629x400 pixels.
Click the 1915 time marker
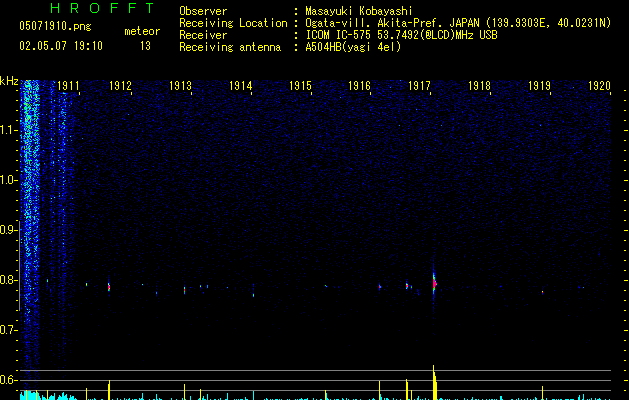(300, 86)
